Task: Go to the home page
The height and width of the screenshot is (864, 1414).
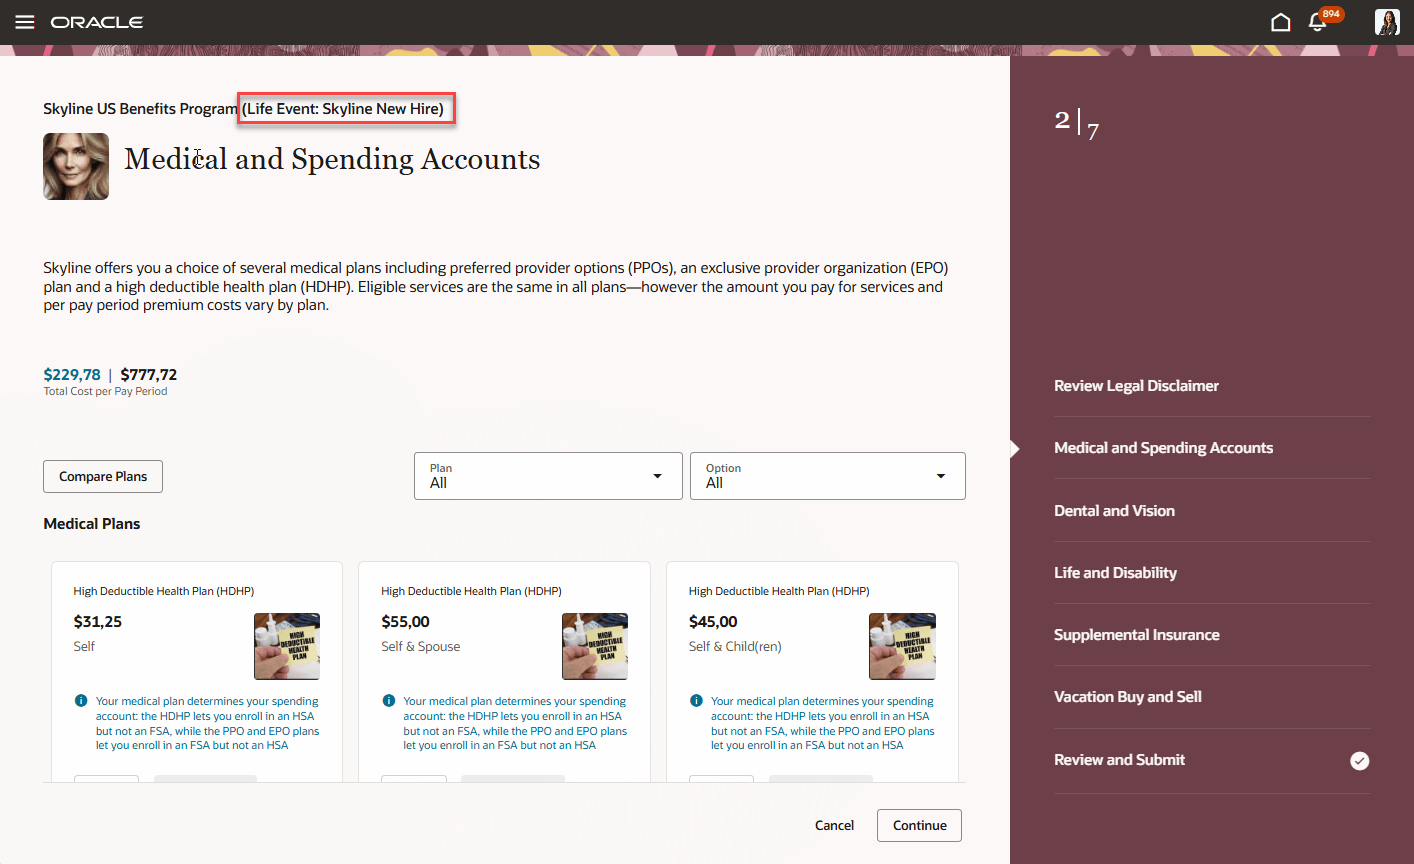Action: point(1281,21)
